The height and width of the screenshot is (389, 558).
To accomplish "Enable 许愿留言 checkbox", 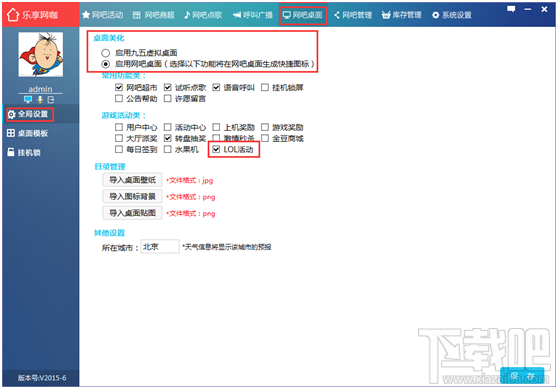I will pyautogui.click(x=168, y=98).
